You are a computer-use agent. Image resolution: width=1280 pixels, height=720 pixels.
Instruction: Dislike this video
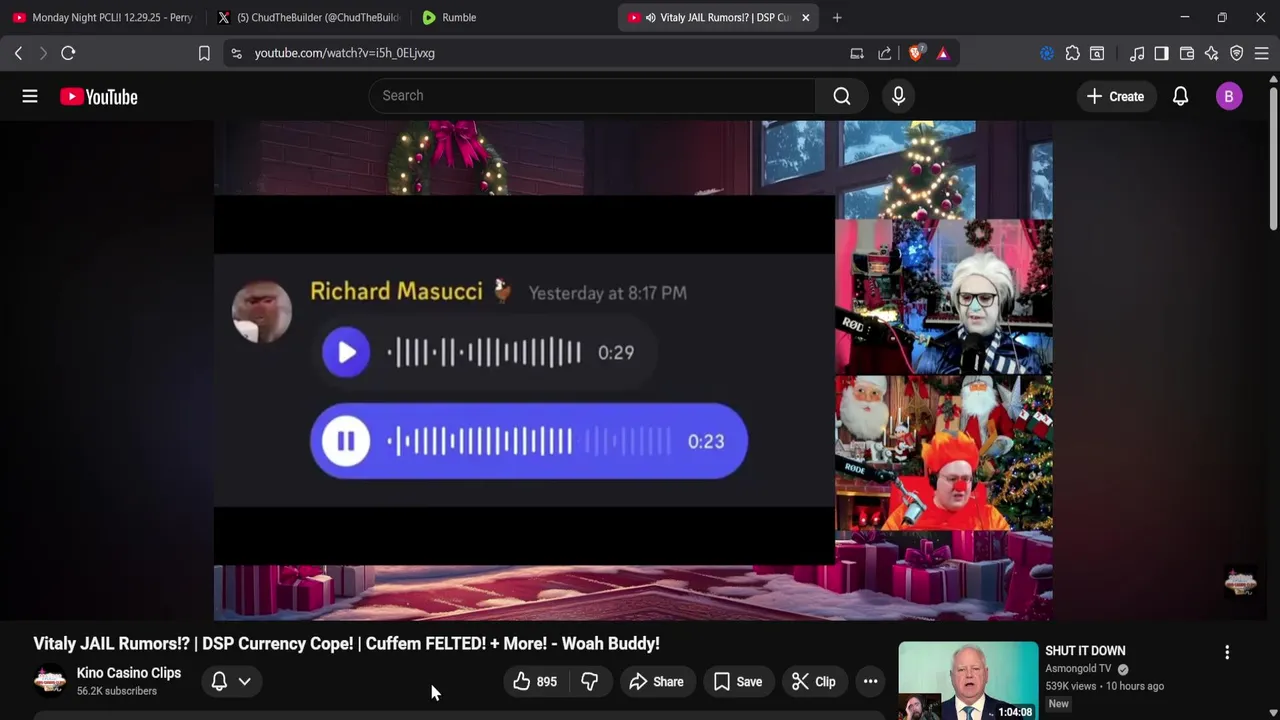pos(590,682)
